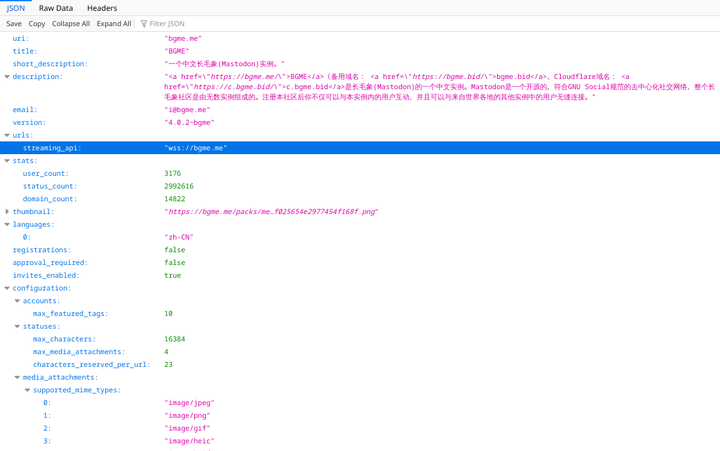Collapse the urls node
This screenshot has width=720, height=451.
coord(7,135)
